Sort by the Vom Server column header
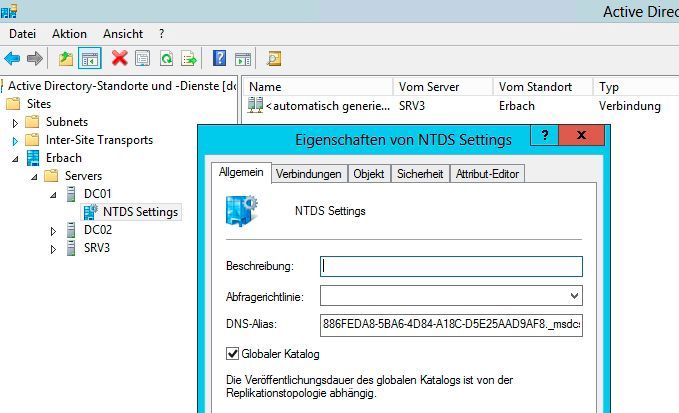The width and height of the screenshot is (679, 413). tap(443, 87)
